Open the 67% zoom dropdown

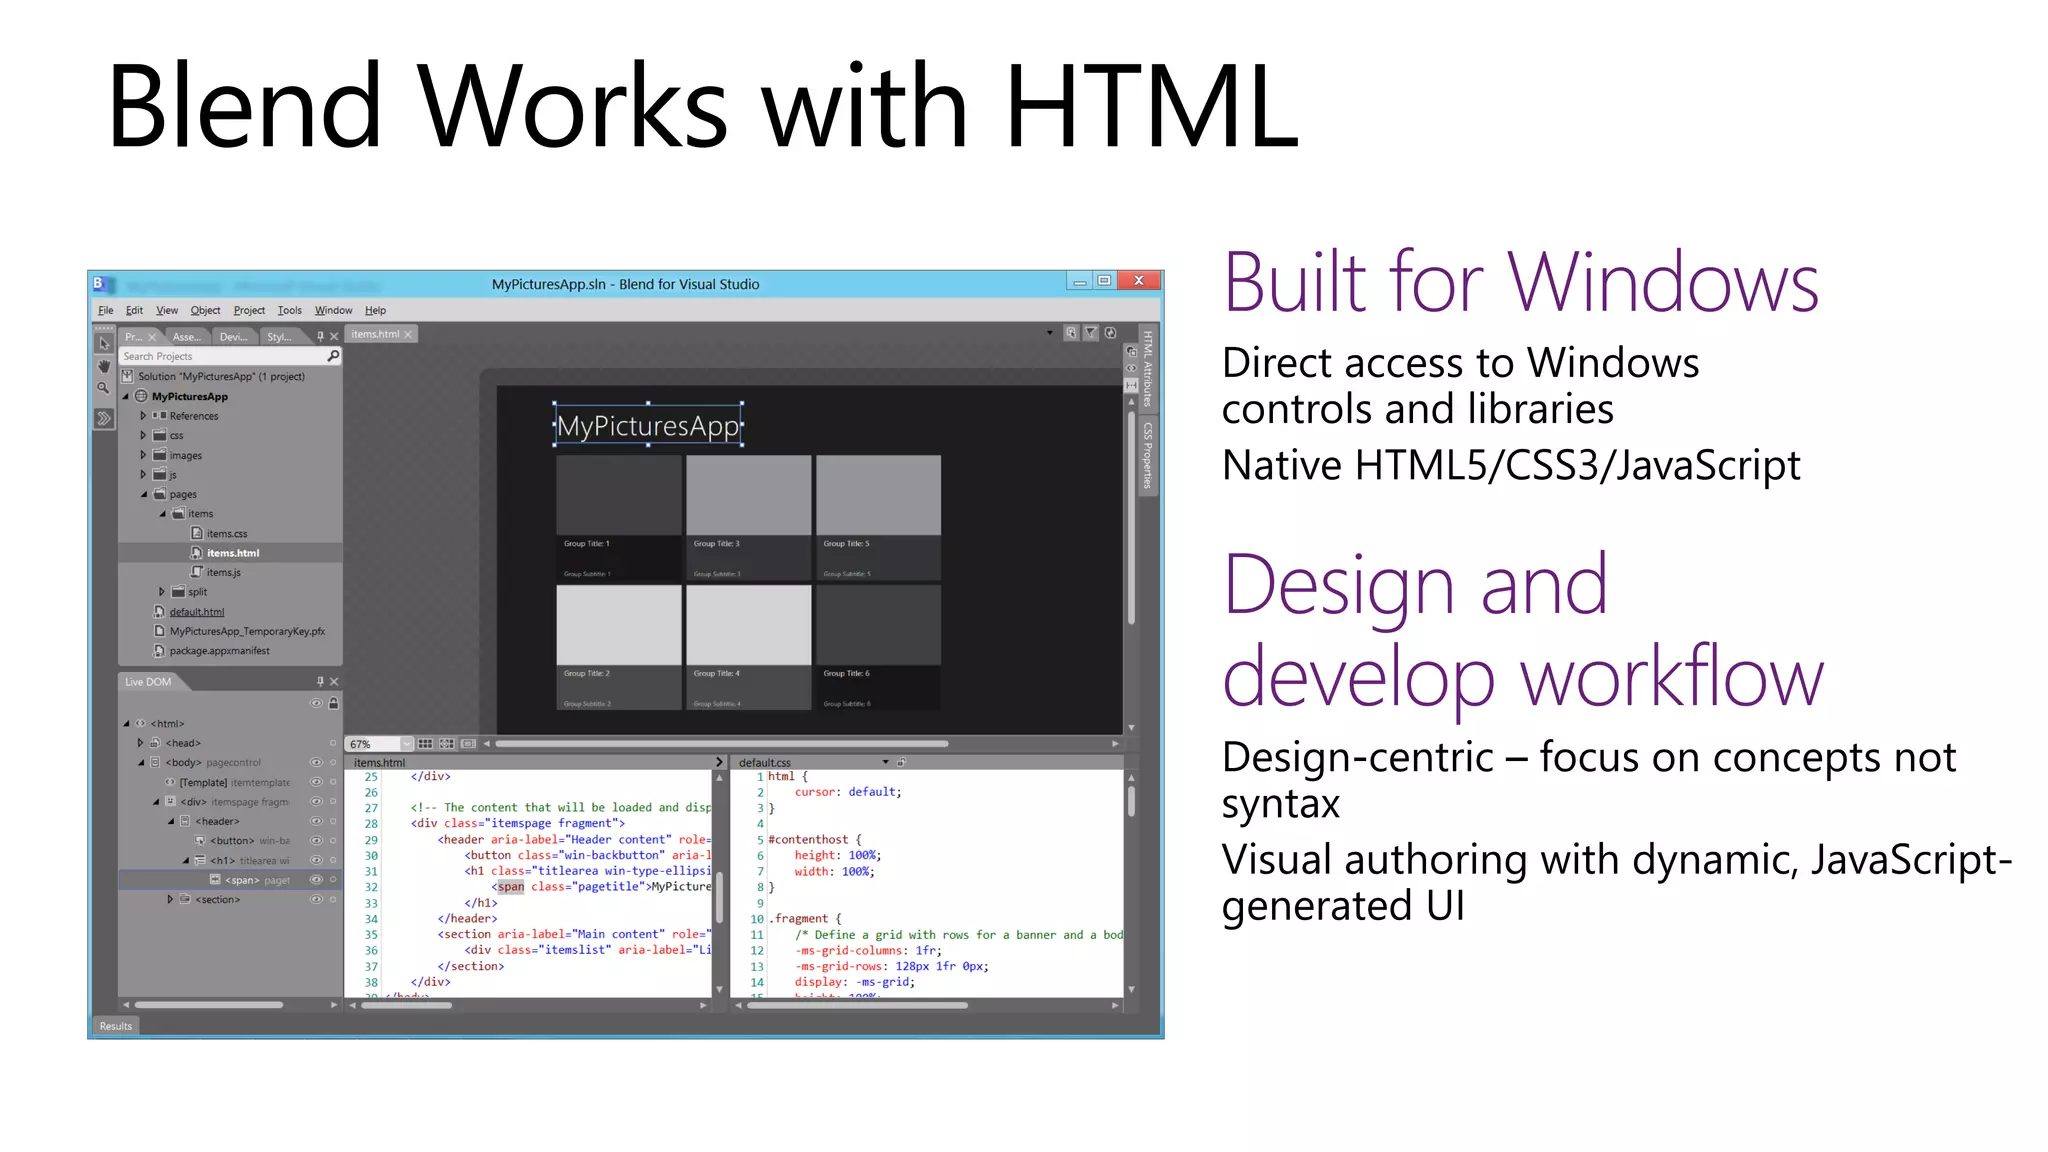coord(406,744)
